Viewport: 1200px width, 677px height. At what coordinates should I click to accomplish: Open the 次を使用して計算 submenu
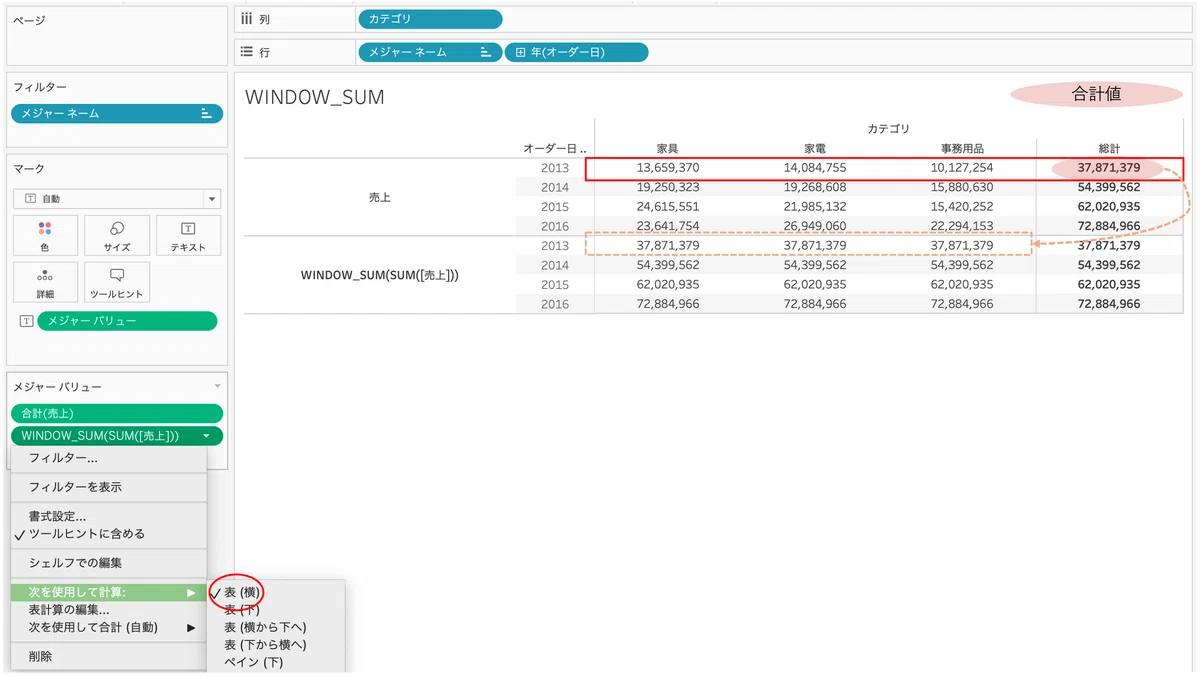pos(108,592)
